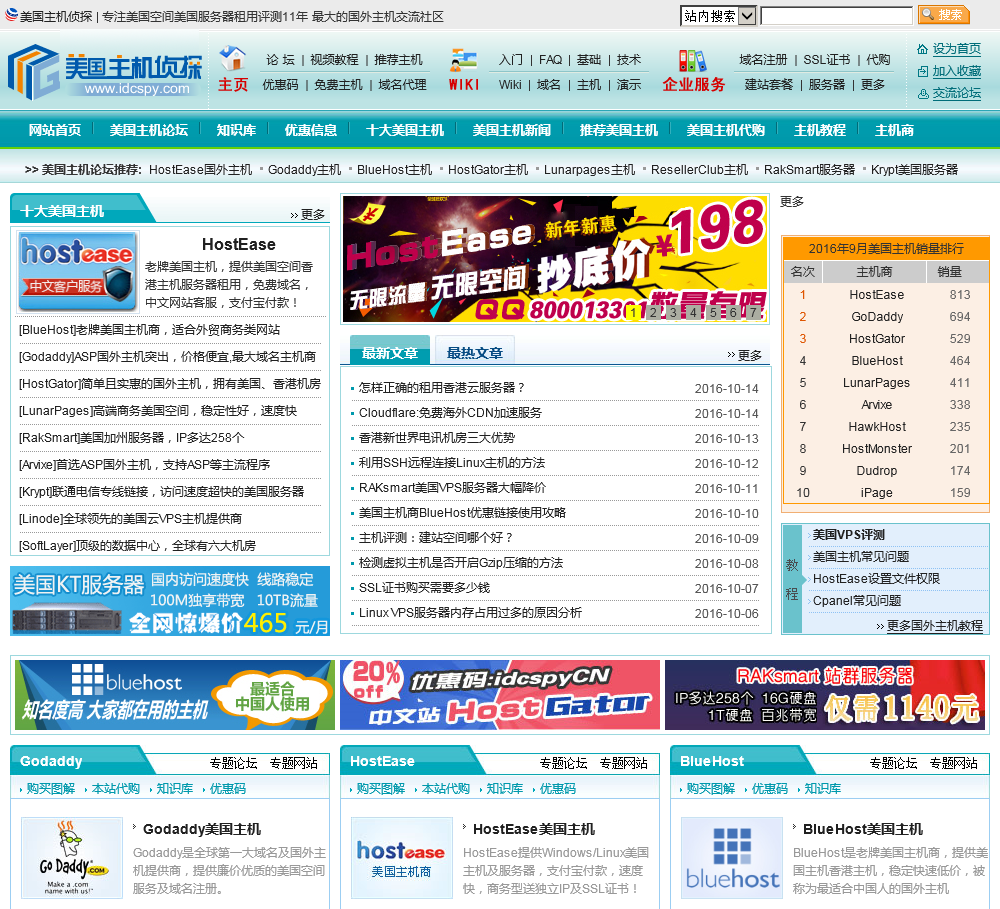
Task: Show banner slide number 5
Action: [x=714, y=312]
